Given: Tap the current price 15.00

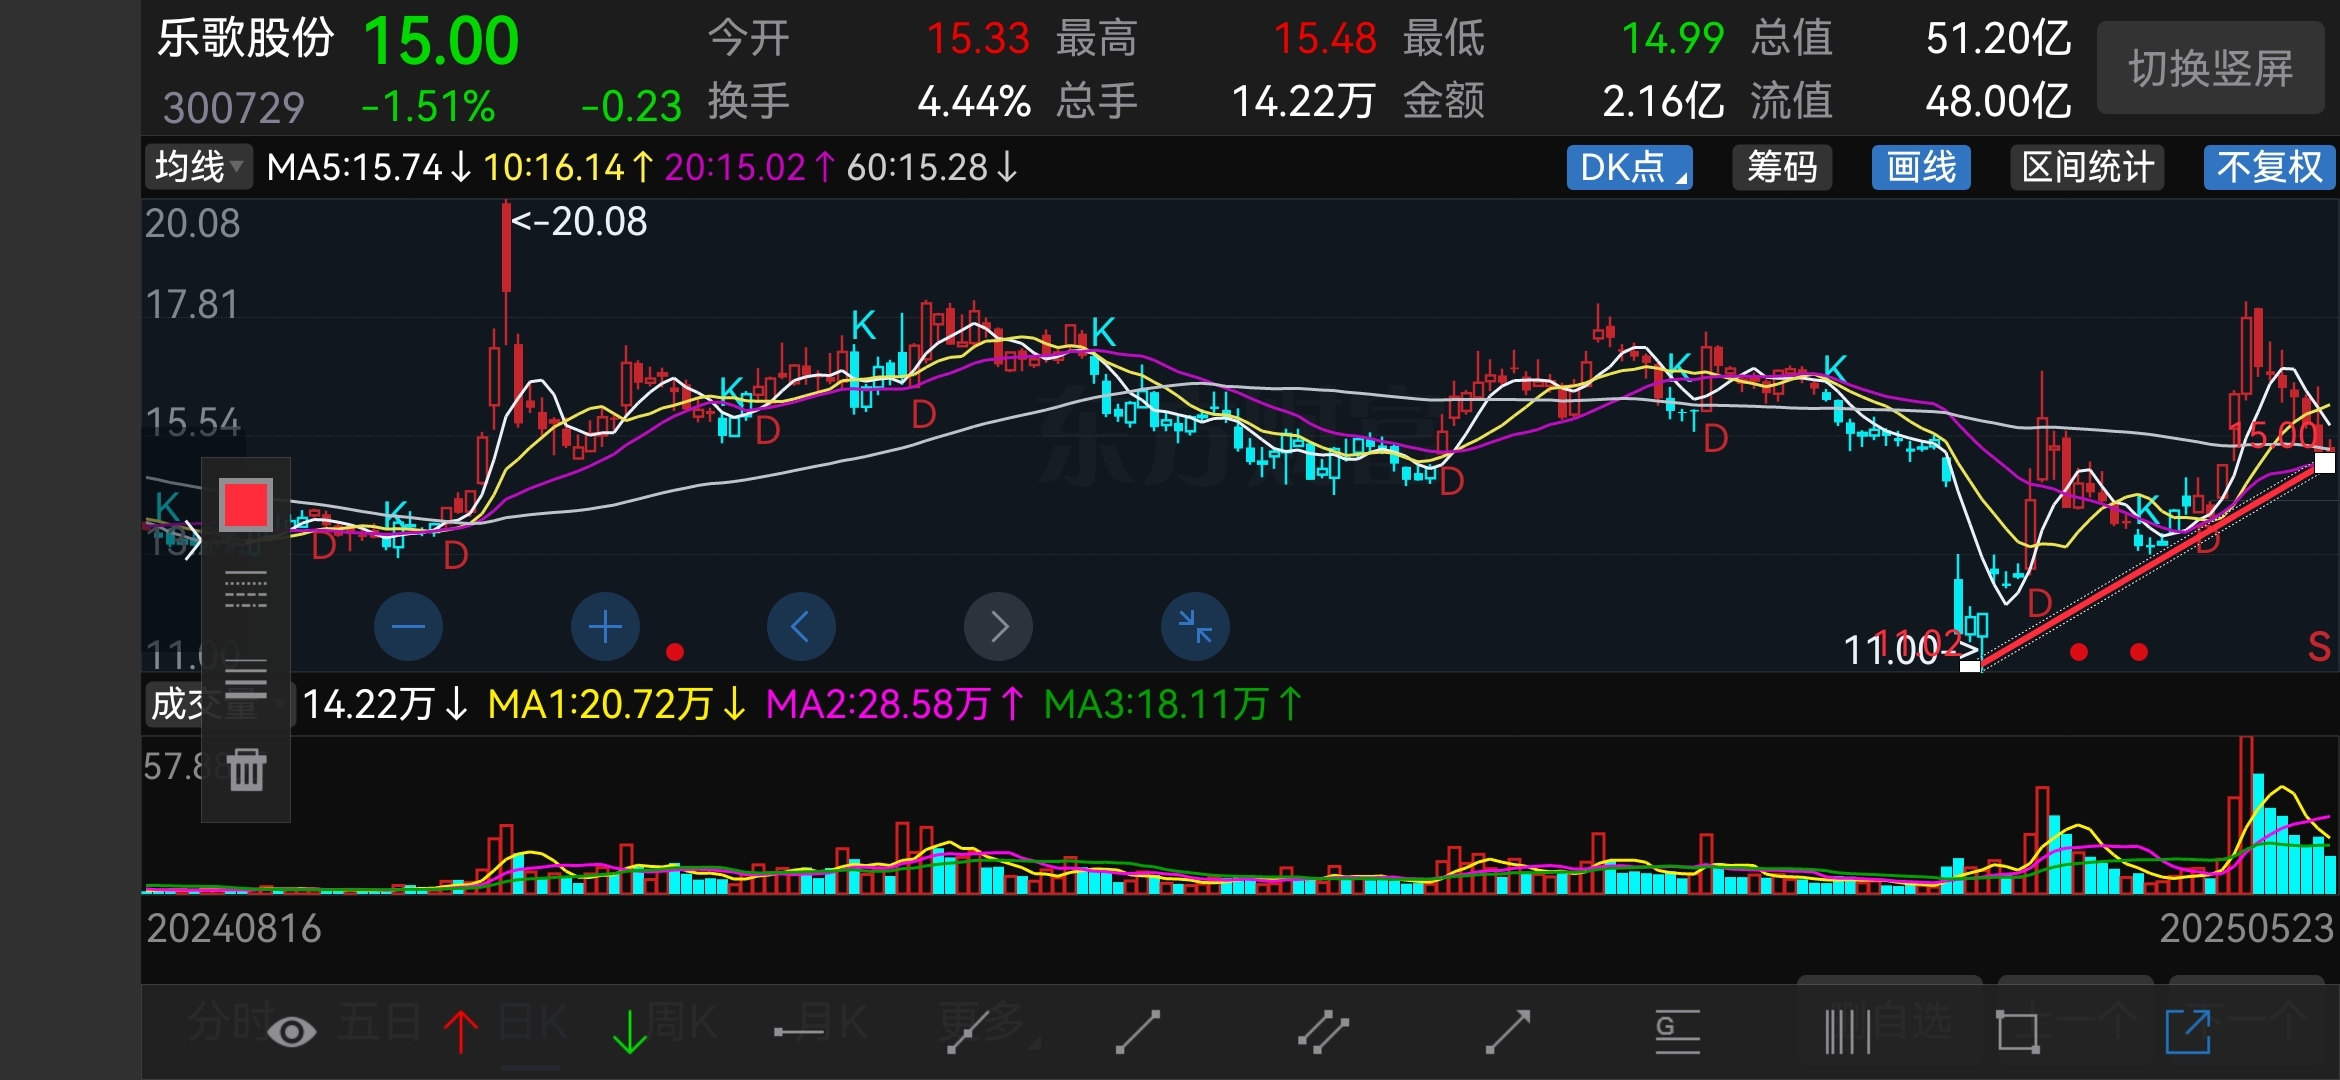Looking at the screenshot, I should [x=441, y=41].
